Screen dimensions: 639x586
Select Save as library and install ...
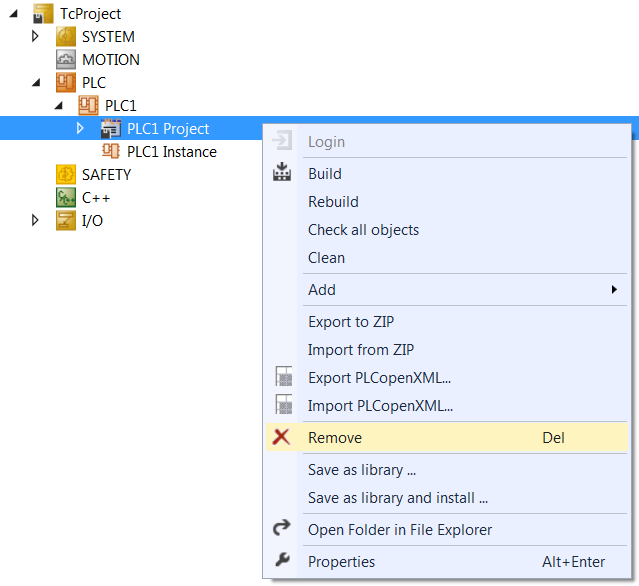(447, 498)
